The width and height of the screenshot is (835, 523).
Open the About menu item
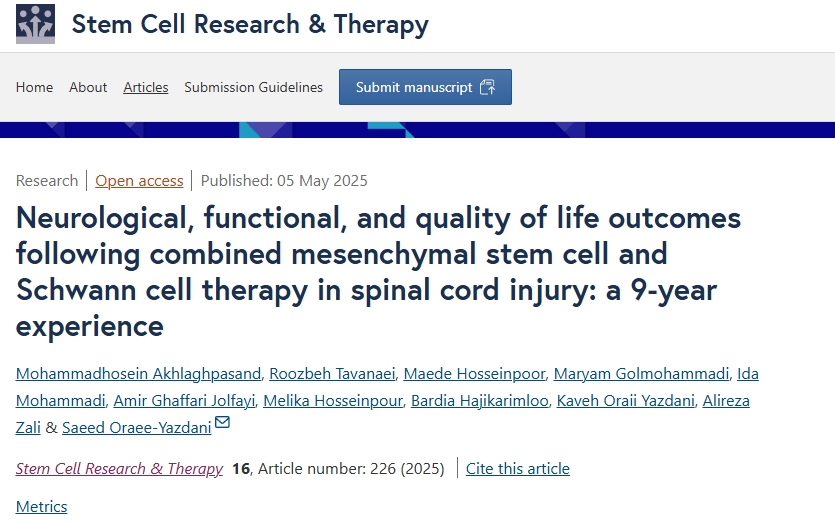[88, 87]
